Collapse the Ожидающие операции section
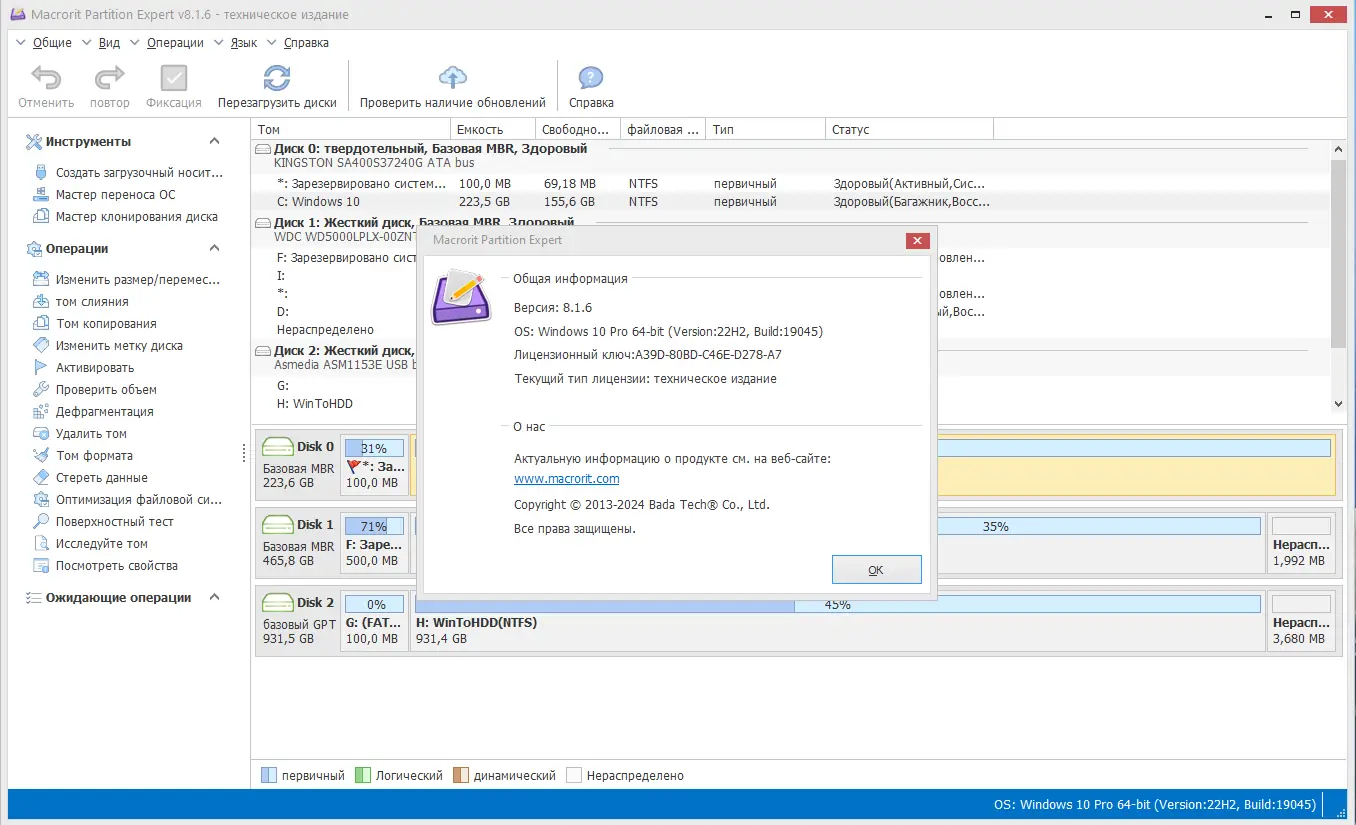 point(214,598)
